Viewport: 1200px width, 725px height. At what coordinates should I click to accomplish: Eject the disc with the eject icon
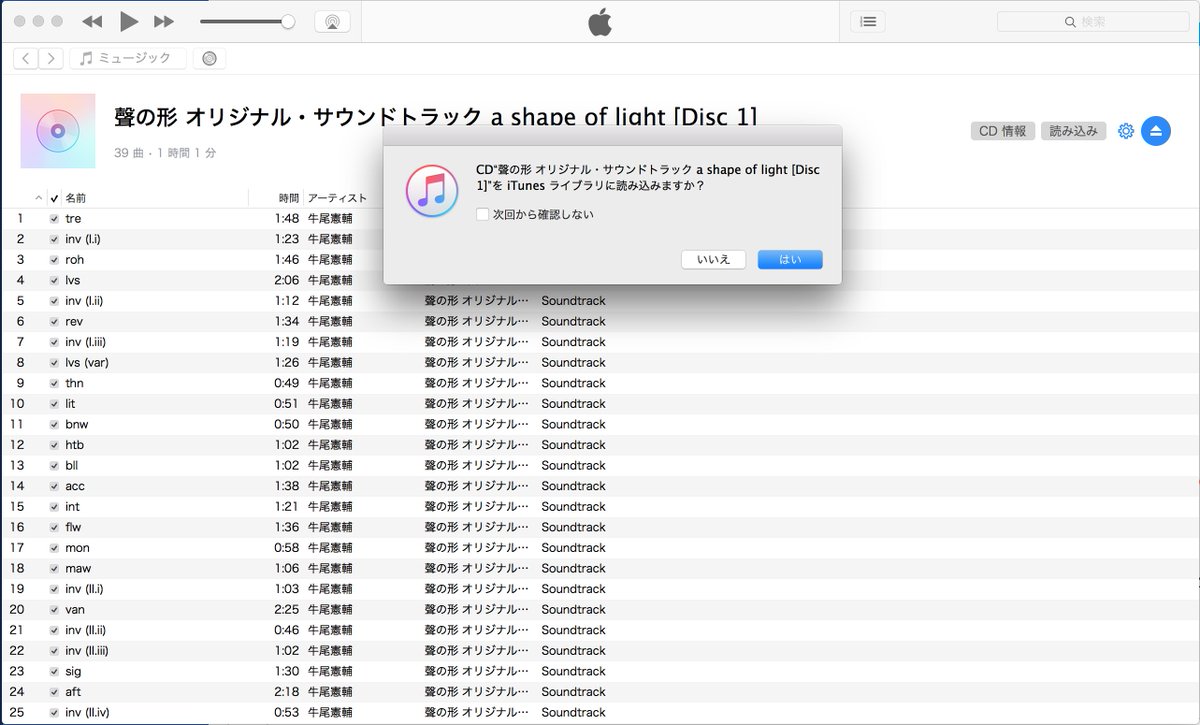[1156, 131]
